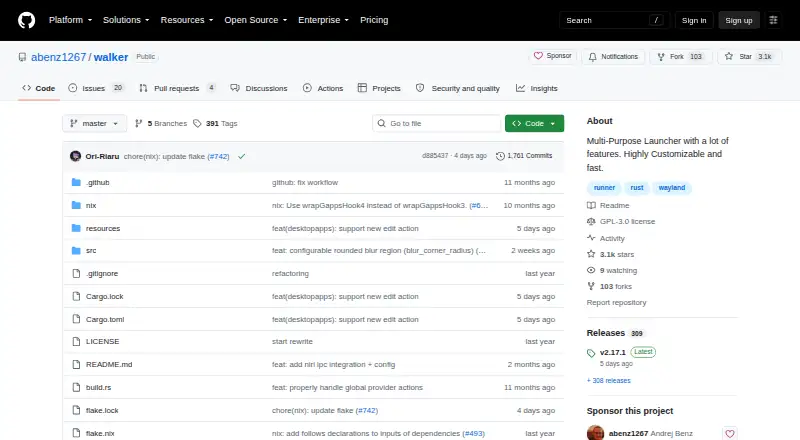Expand the Solutions menu
Image resolution: width=800 pixels, height=440 pixels.
coord(126,20)
